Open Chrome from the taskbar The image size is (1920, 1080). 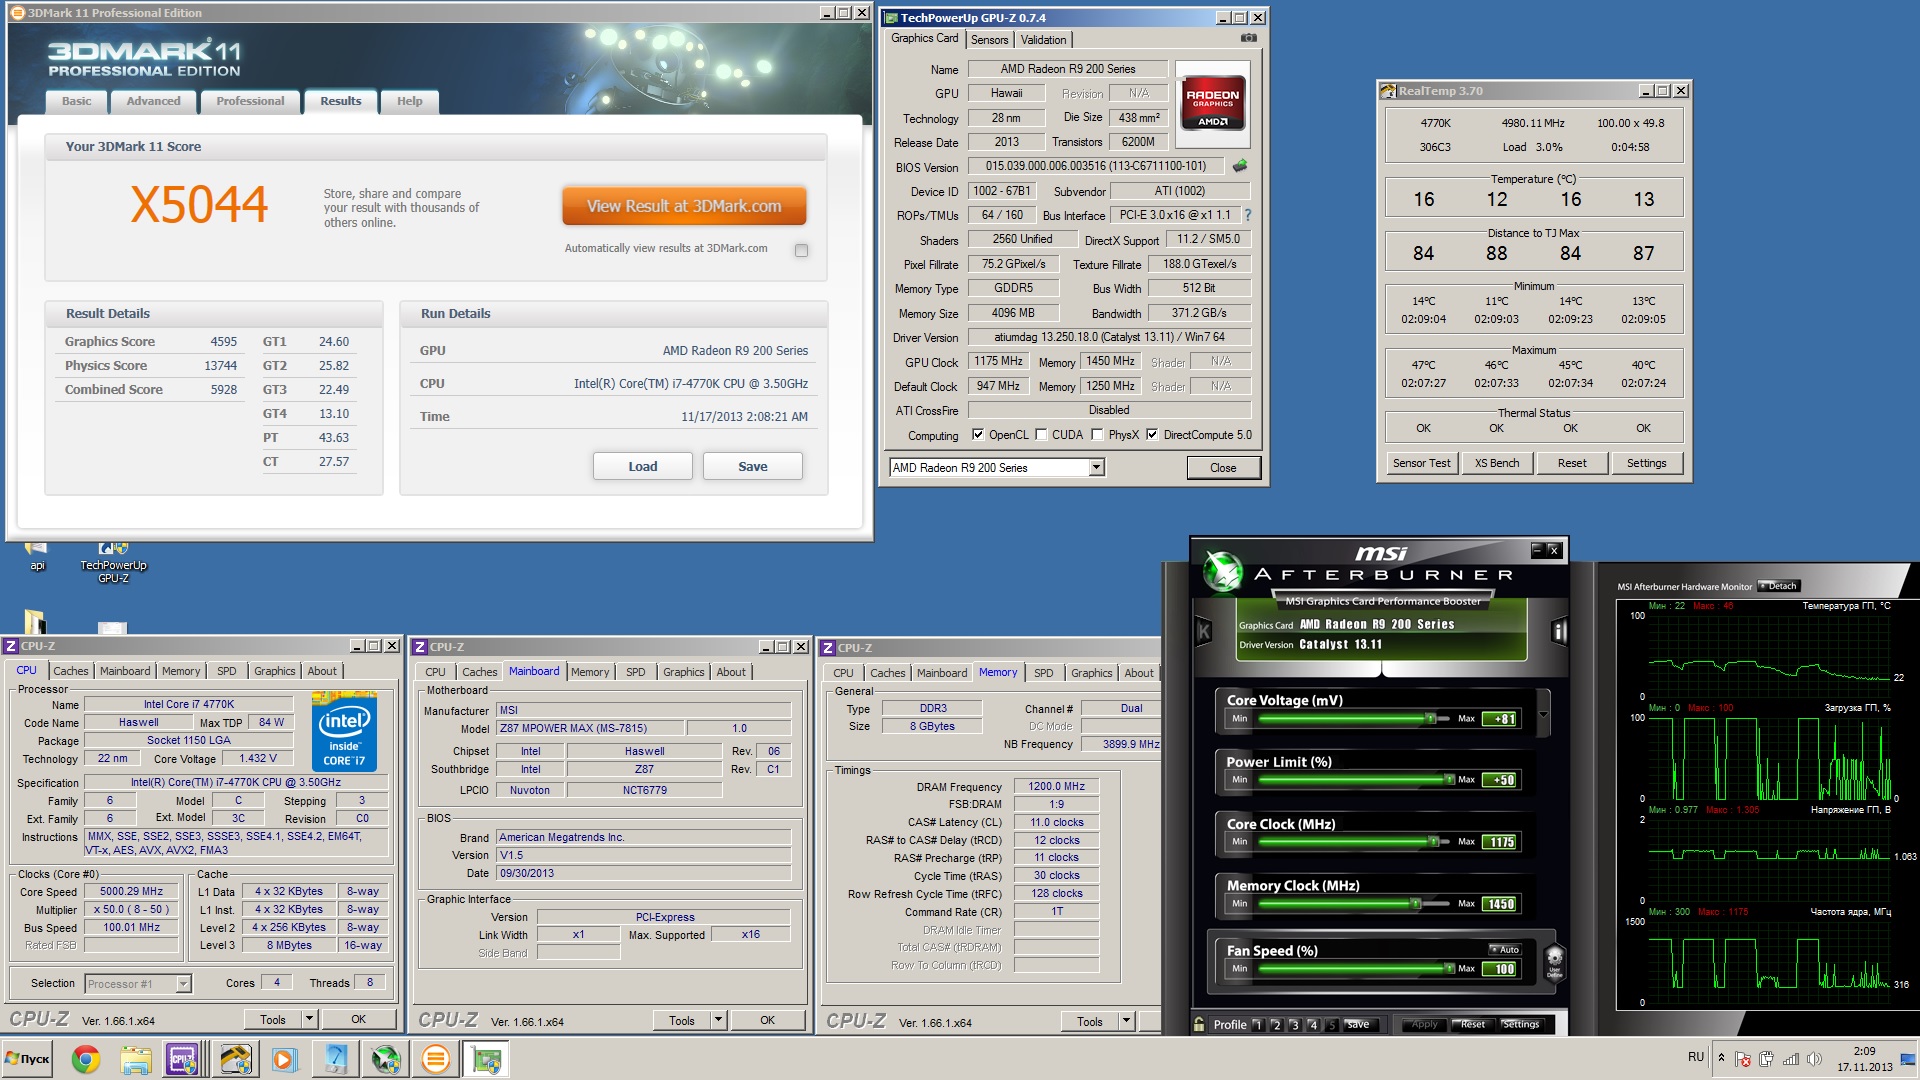point(86,1059)
